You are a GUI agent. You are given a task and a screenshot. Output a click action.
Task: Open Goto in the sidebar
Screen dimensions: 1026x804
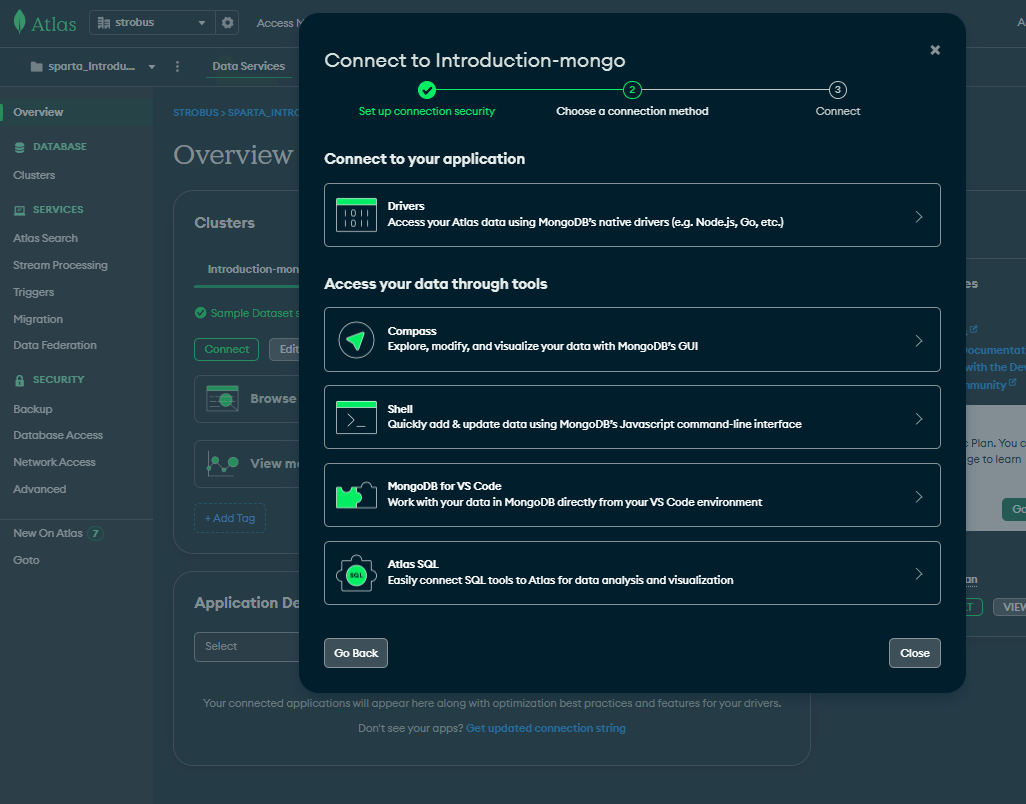pyautogui.click(x=26, y=560)
